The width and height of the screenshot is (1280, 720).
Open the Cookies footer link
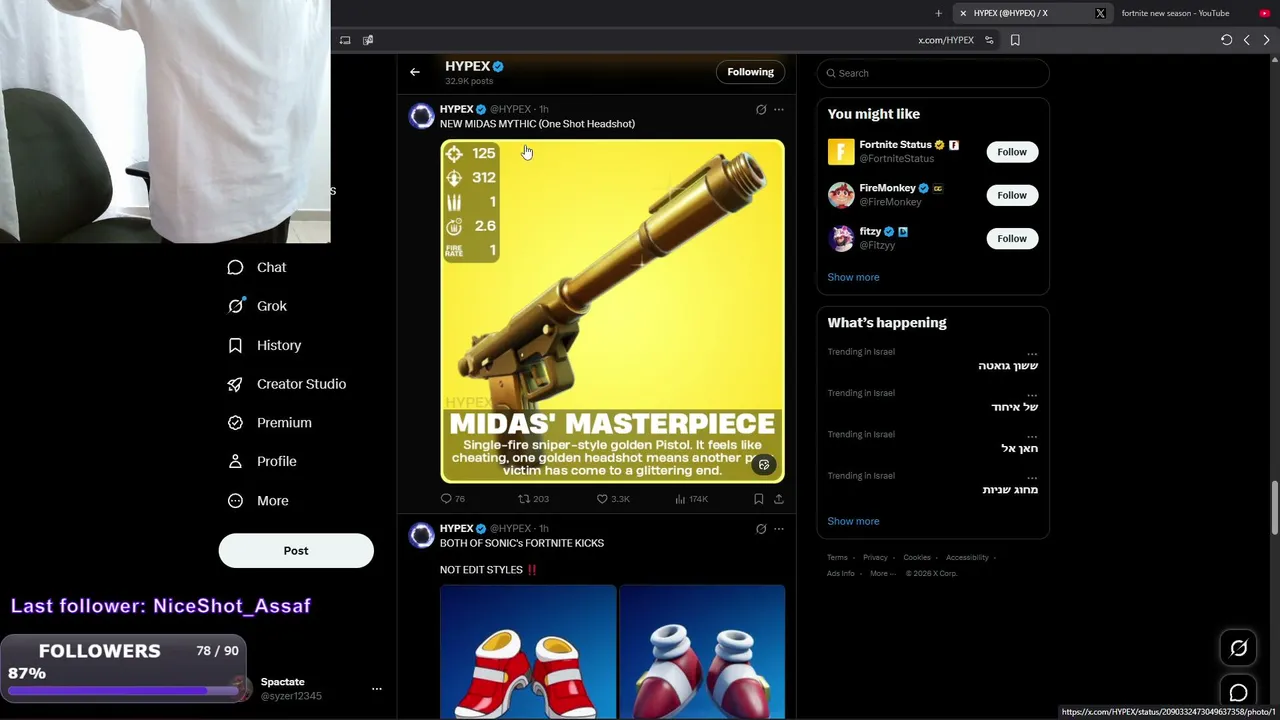[917, 557]
